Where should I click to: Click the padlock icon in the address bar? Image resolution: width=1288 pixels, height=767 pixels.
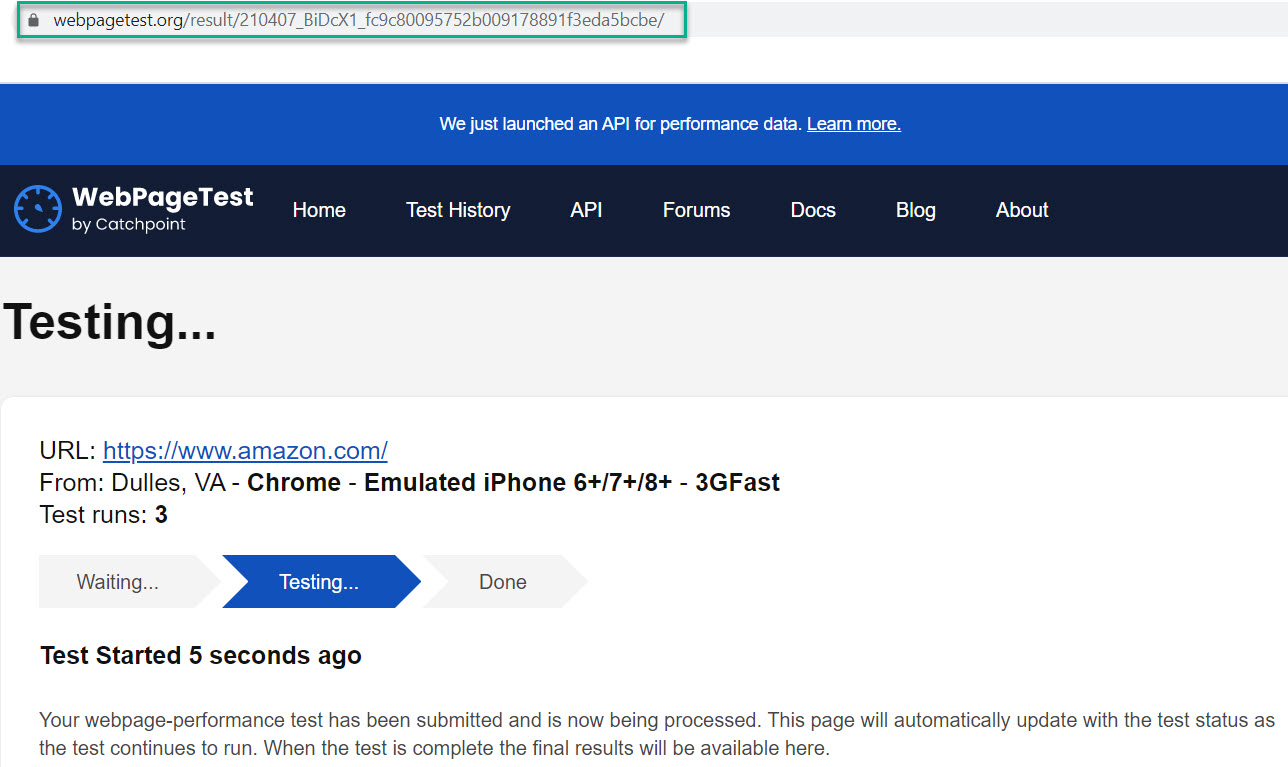point(34,20)
